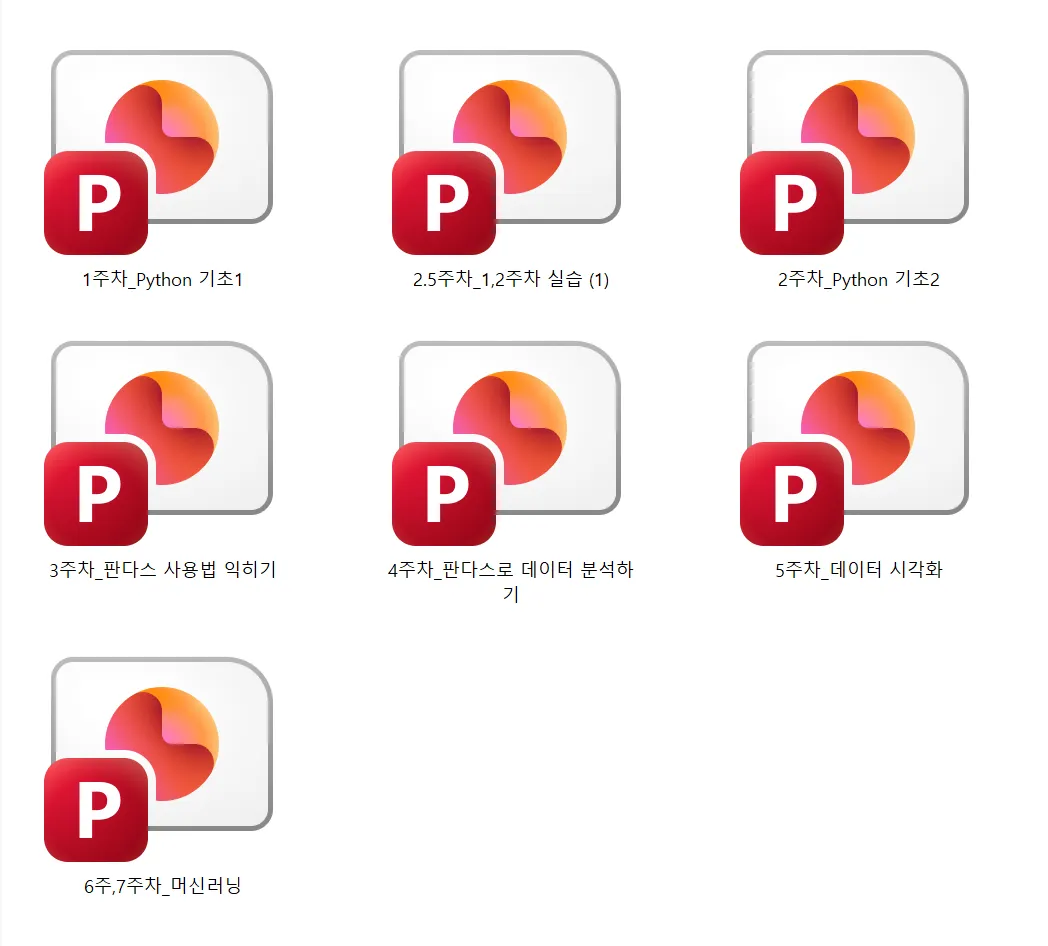This screenshot has width=1048, height=946.
Task: Click the filename text 5주차_데이터 시각화
Action: (859, 570)
